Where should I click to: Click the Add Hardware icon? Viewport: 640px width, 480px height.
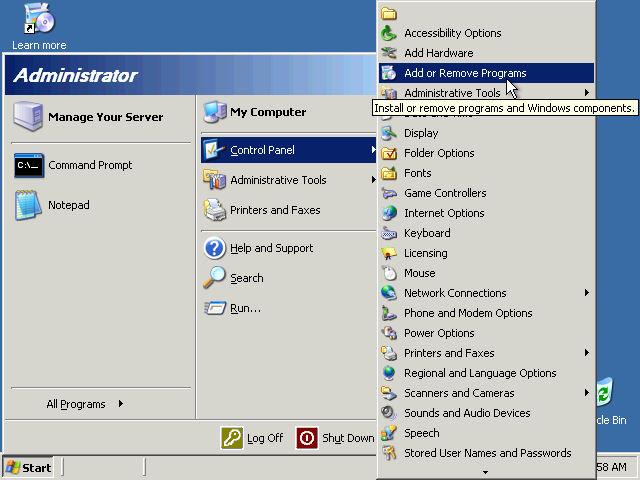coord(389,53)
